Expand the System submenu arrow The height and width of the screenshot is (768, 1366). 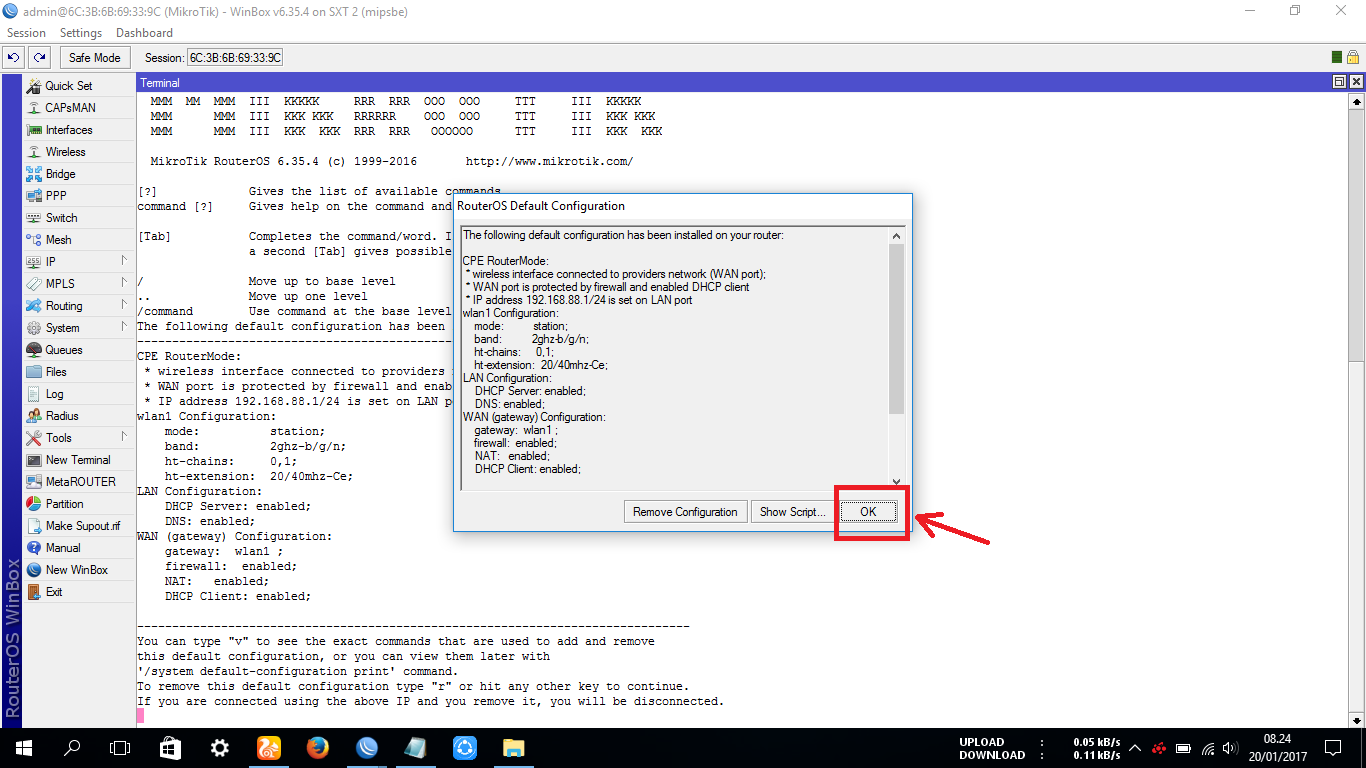coord(124,327)
